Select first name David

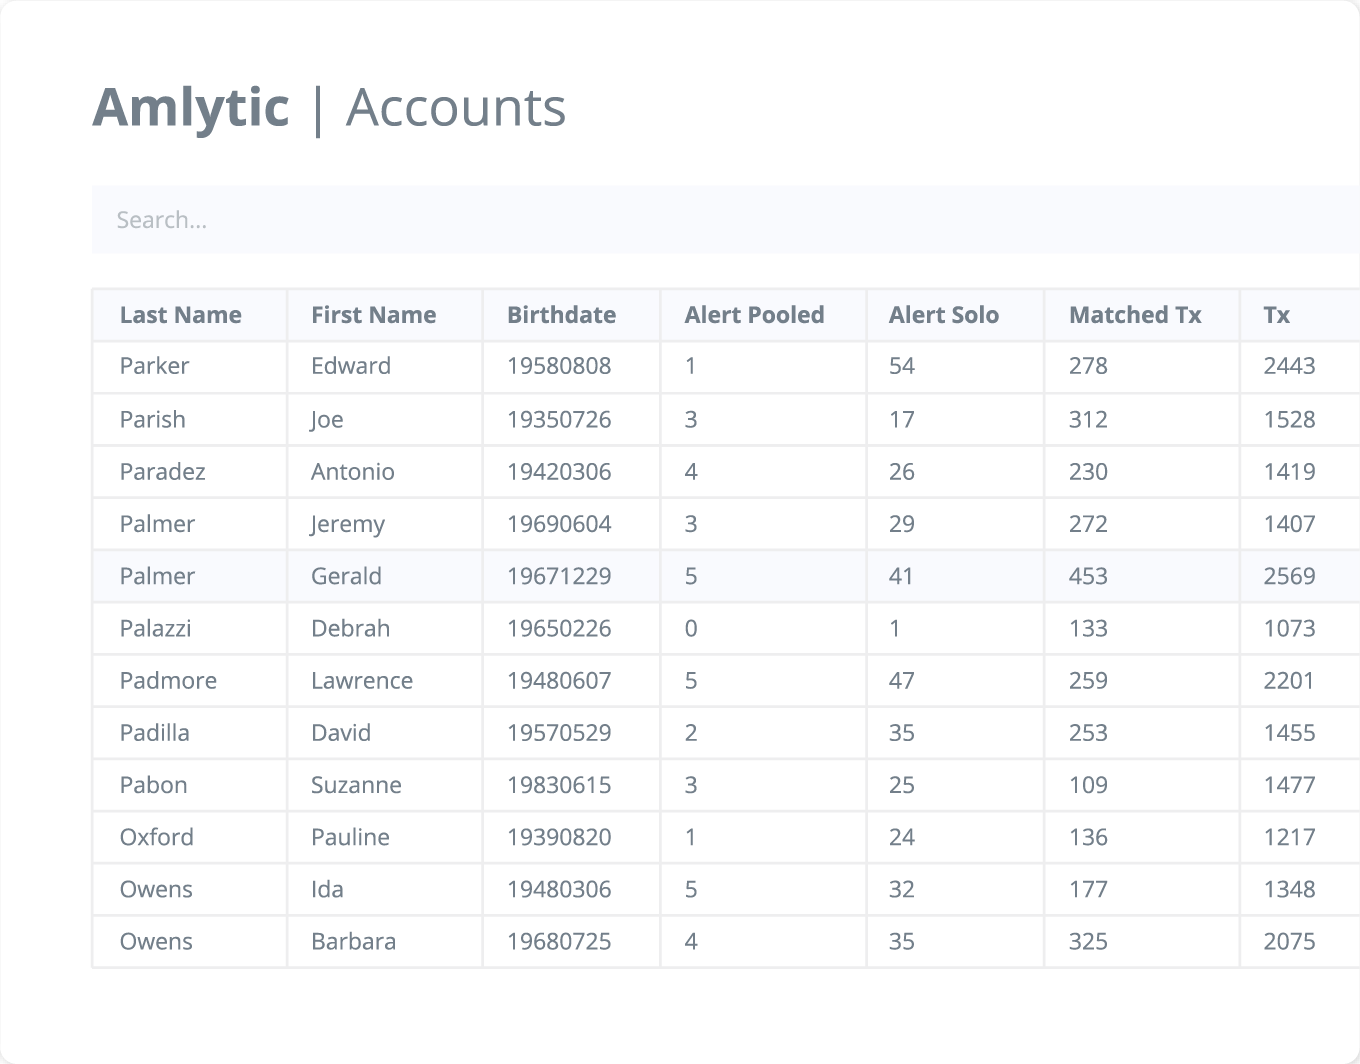[340, 733]
